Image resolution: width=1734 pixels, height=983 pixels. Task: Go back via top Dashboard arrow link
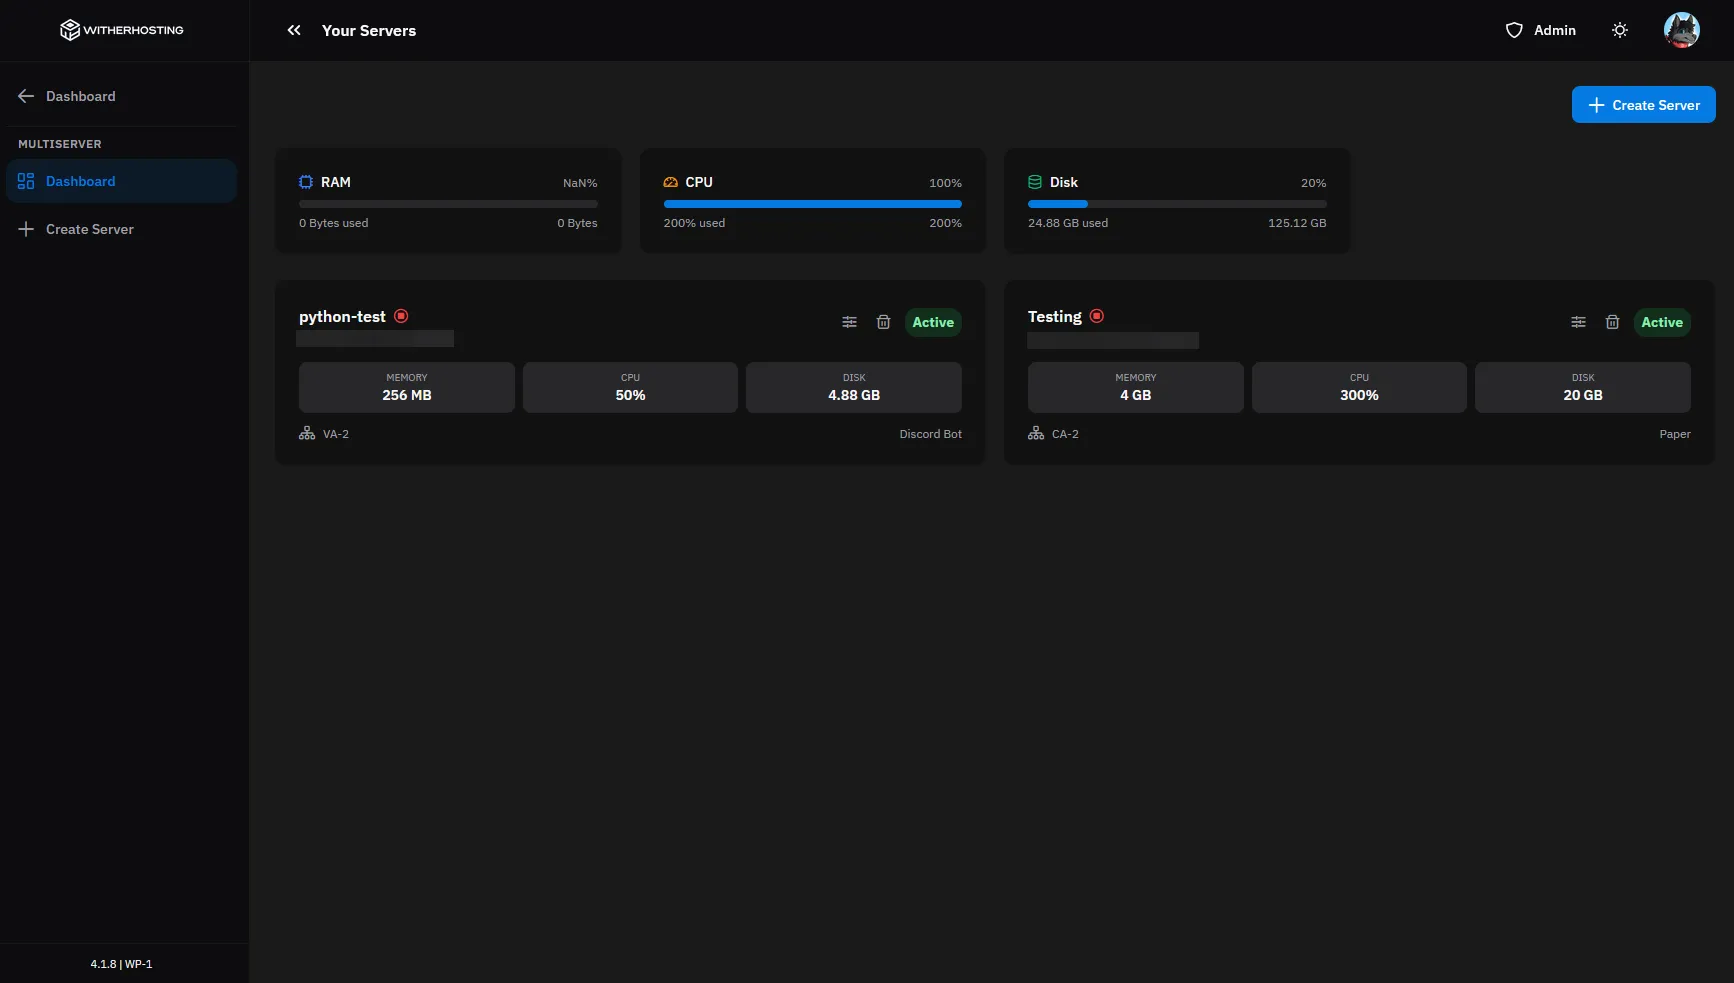(67, 96)
